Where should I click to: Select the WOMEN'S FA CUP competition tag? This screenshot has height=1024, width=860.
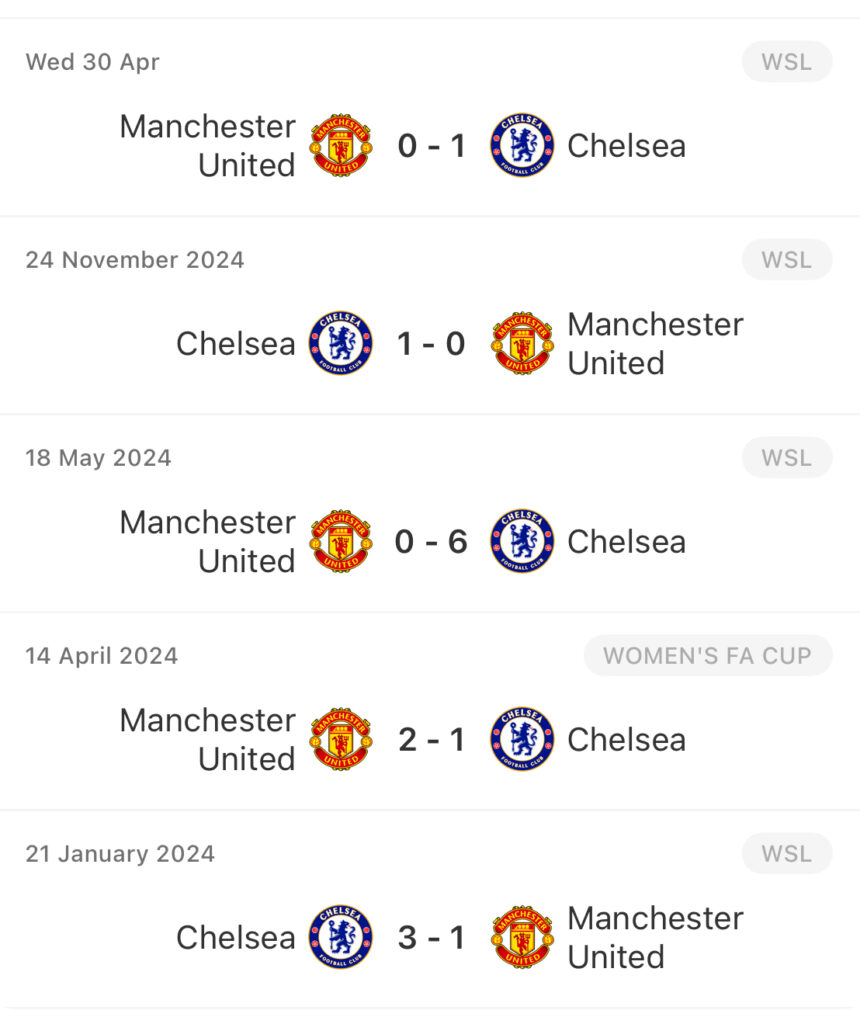tap(708, 656)
